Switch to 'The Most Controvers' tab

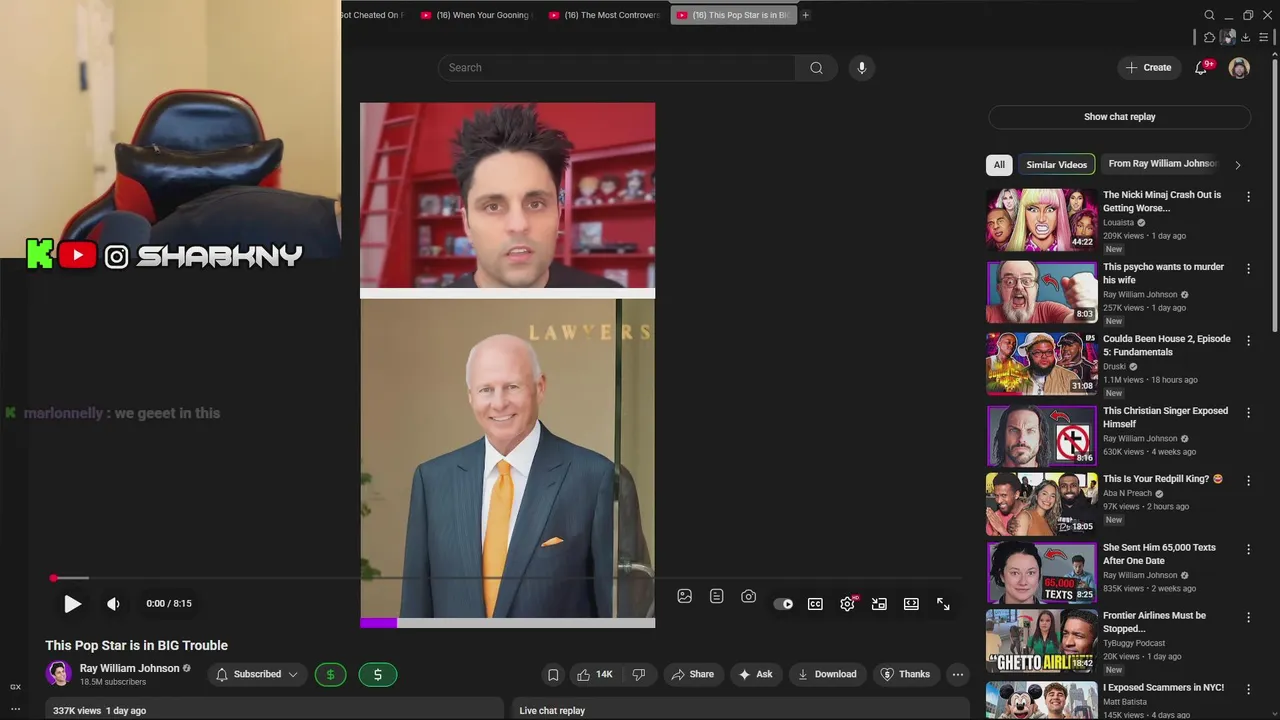coord(603,15)
